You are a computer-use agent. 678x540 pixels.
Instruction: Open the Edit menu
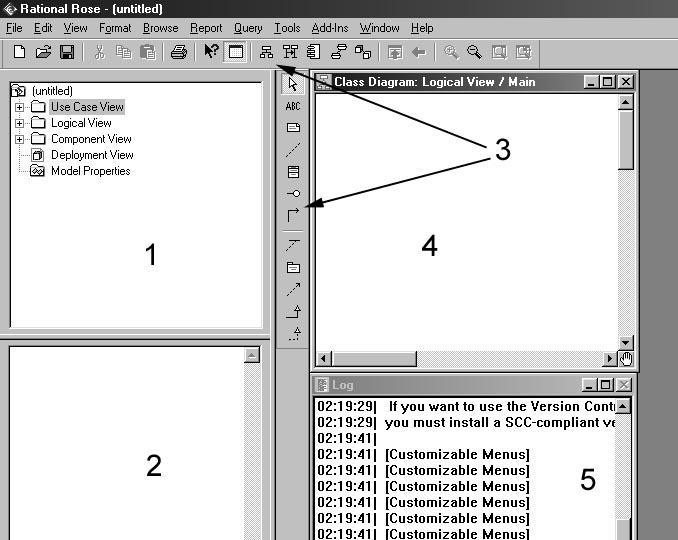(x=43, y=28)
